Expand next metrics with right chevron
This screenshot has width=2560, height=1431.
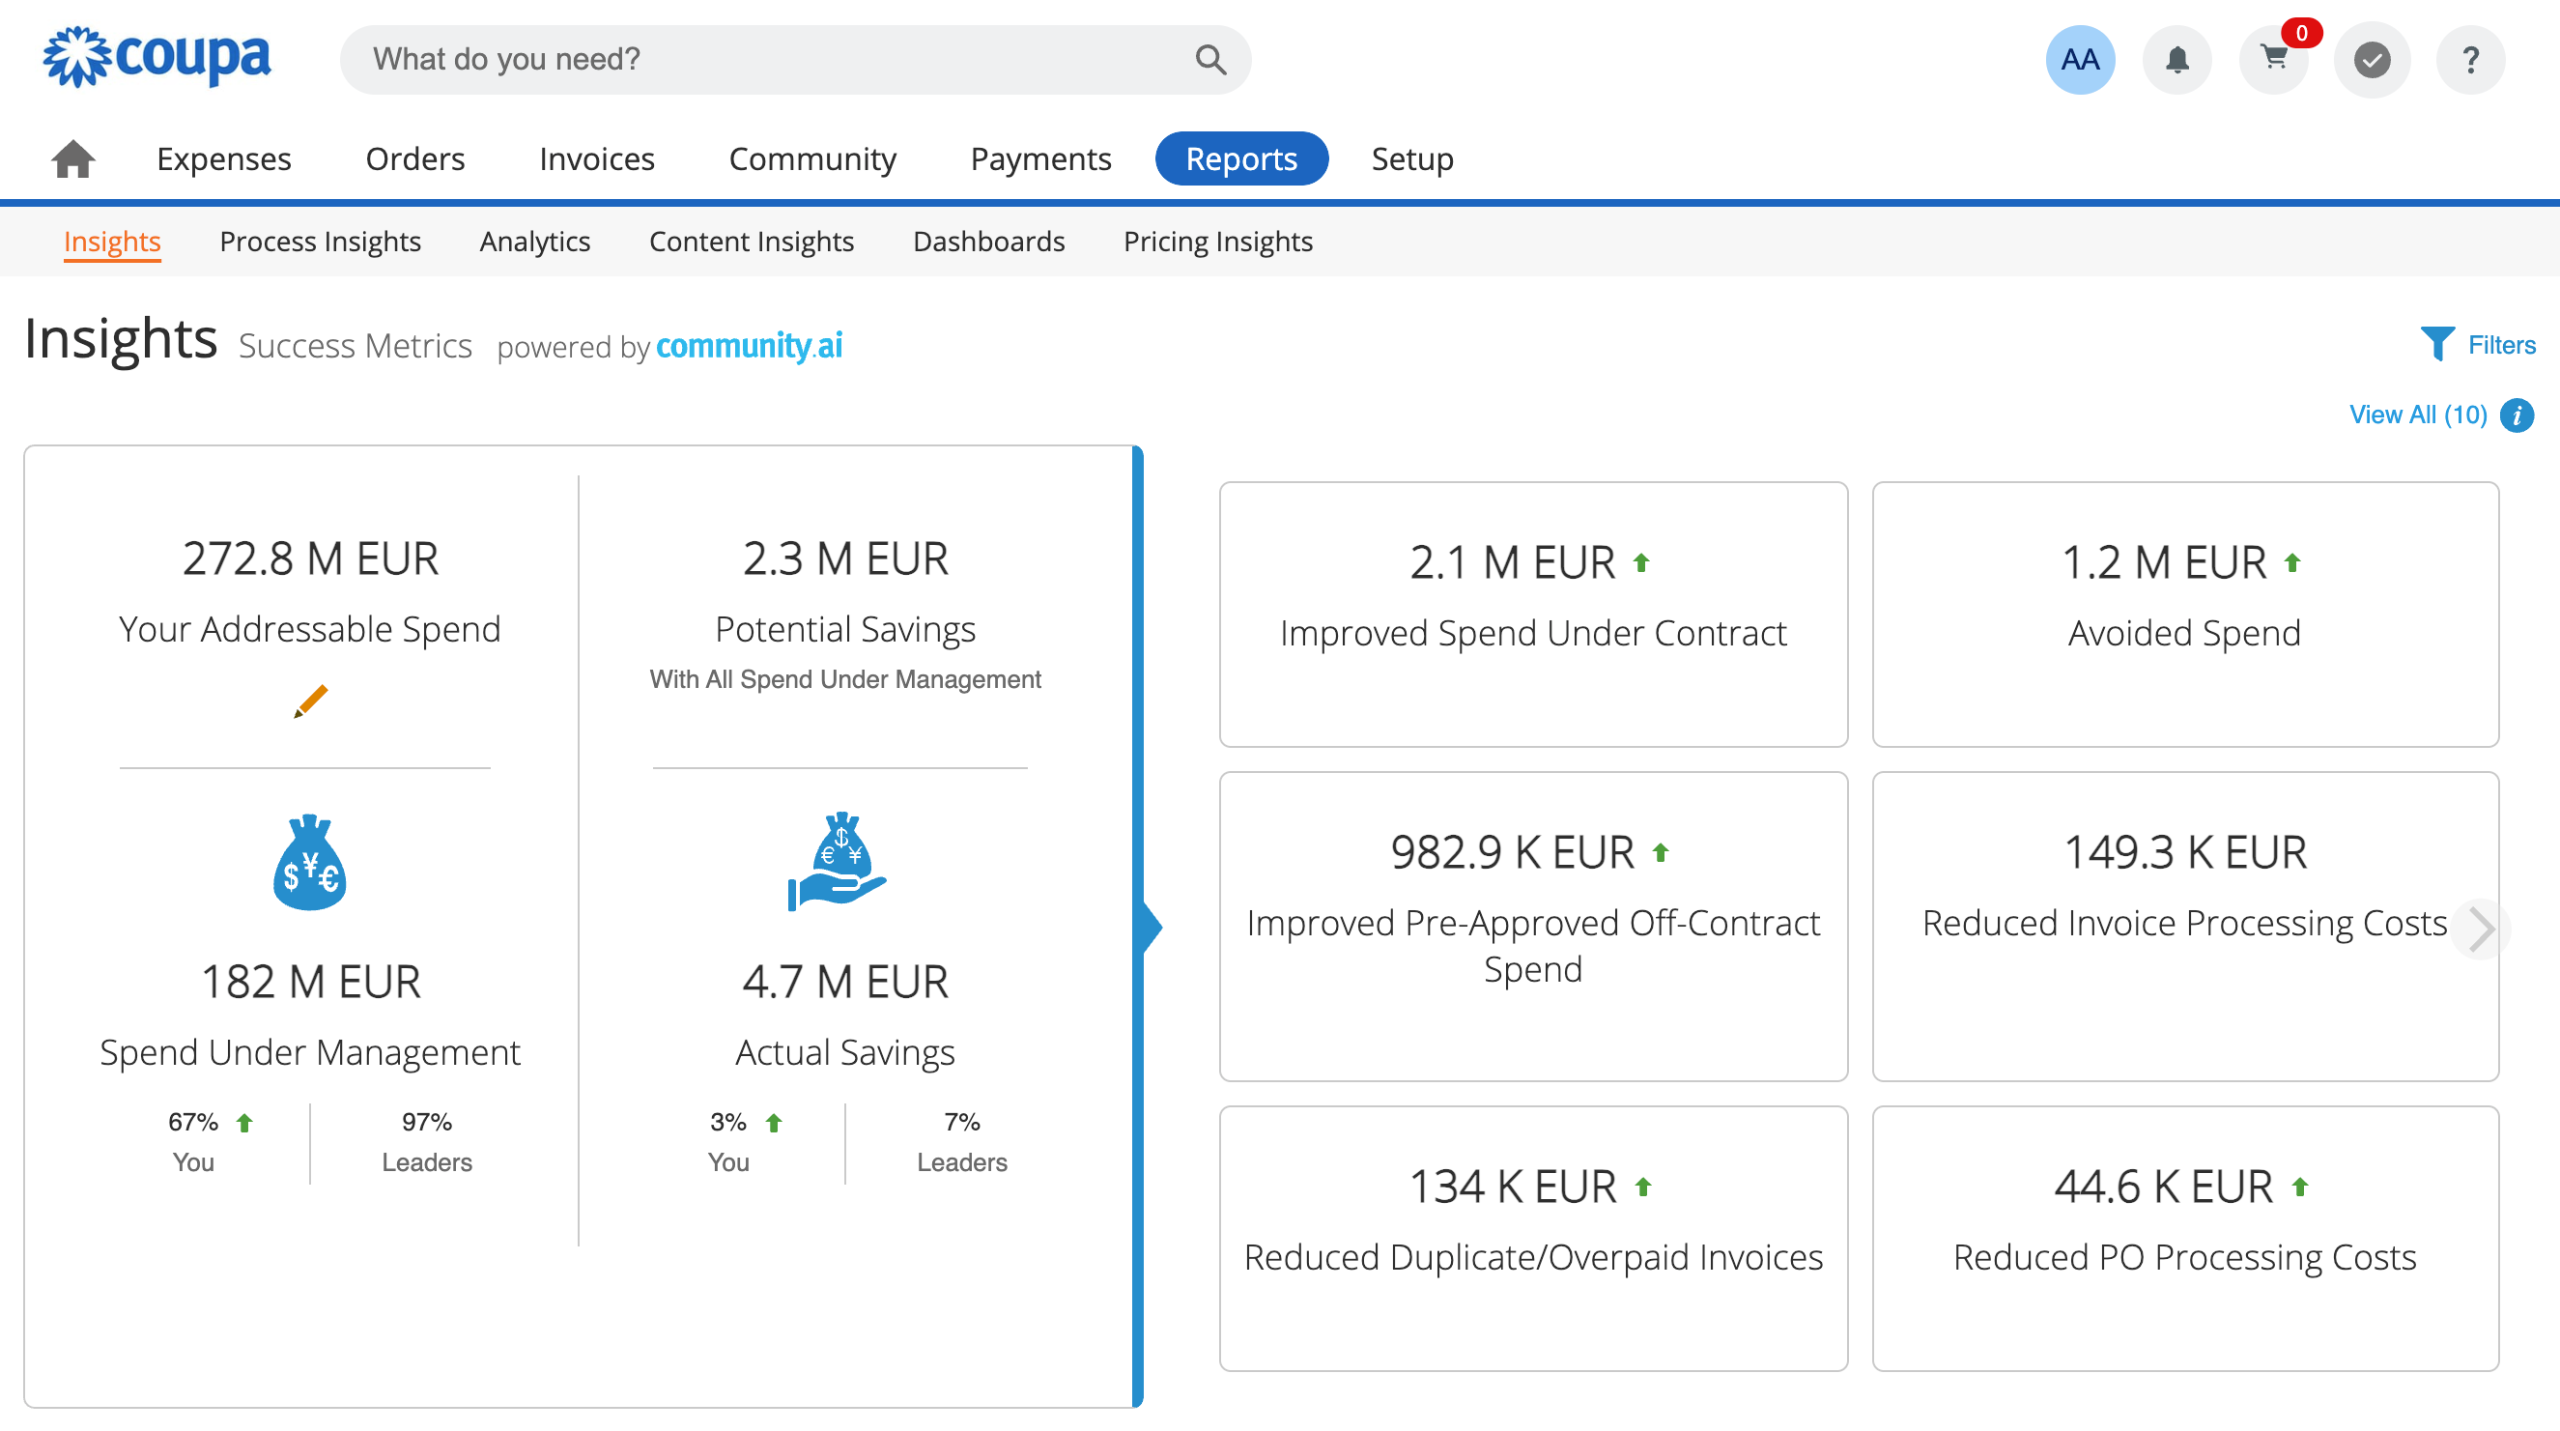click(x=2480, y=930)
